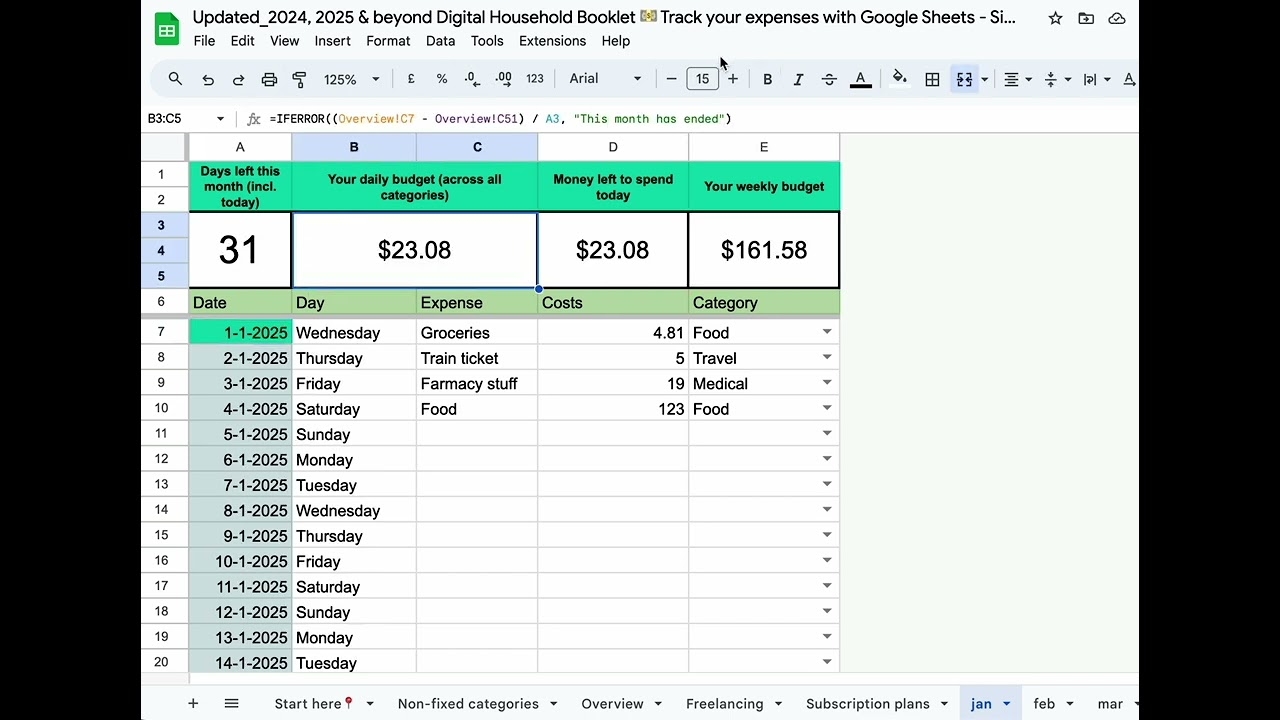Increase font size with plus button
1280x720 pixels.
point(733,79)
